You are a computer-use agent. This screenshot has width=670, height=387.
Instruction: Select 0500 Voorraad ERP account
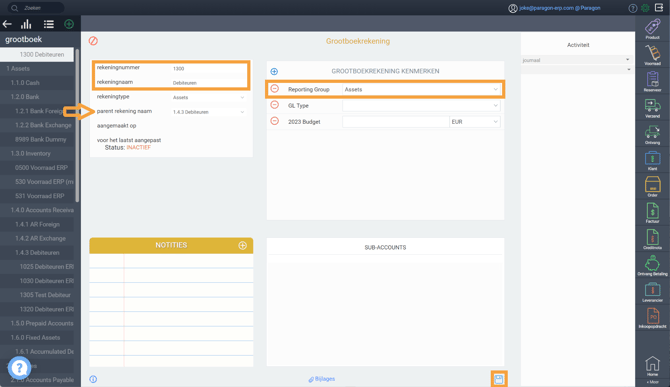(x=37, y=167)
